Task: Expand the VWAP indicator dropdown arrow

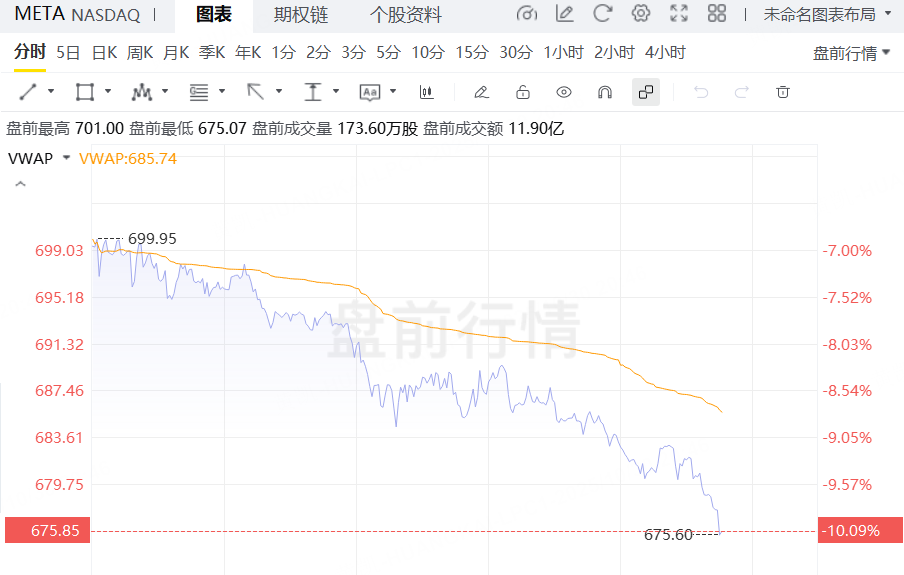Action: click(66, 158)
